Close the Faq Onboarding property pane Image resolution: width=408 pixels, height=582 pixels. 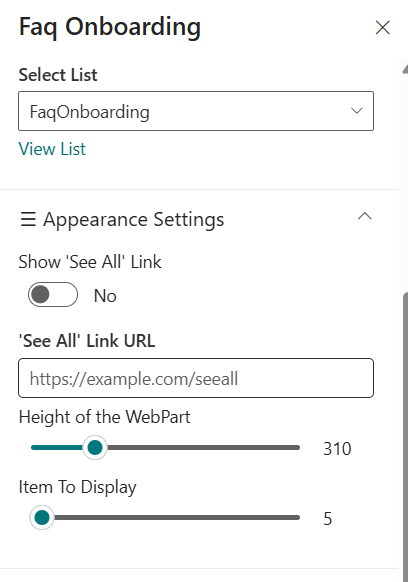[382, 27]
